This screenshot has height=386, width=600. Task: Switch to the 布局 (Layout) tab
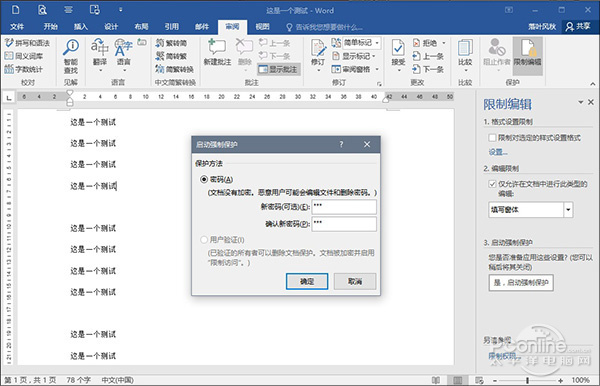[x=141, y=27]
